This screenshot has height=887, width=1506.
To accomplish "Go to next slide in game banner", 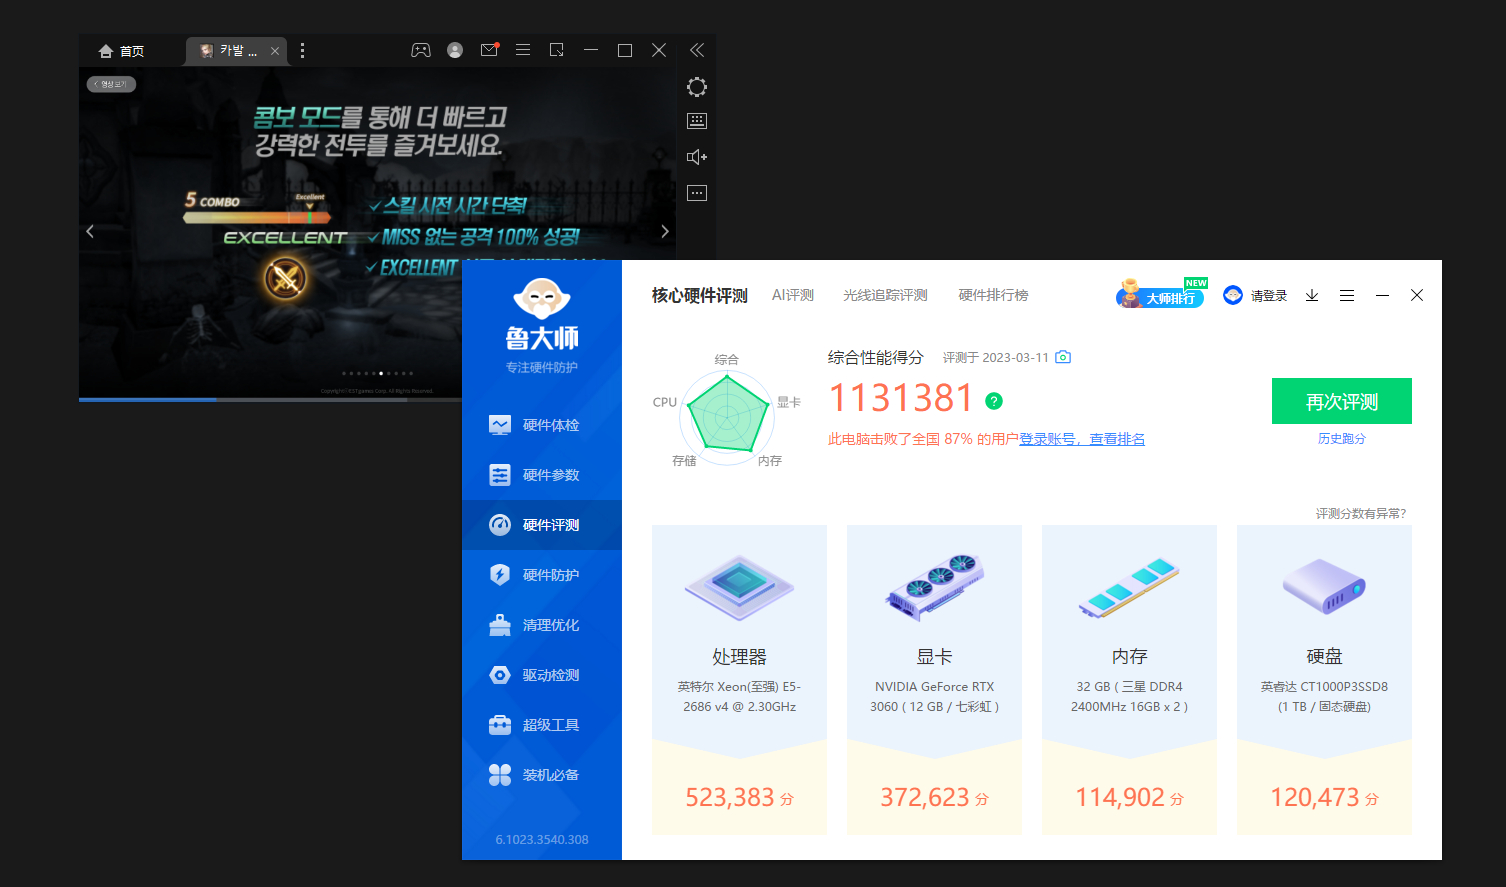I will tap(665, 231).
